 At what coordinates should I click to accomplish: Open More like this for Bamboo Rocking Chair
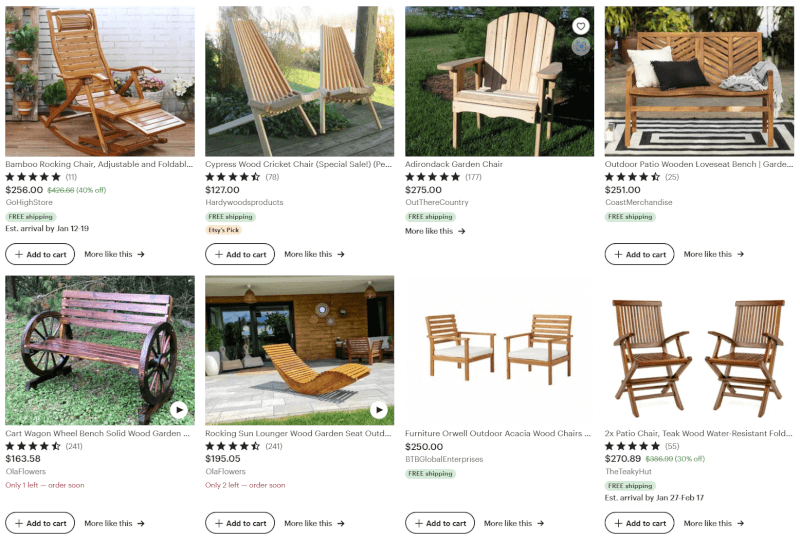pyautogui.click(x=114, y=254)
